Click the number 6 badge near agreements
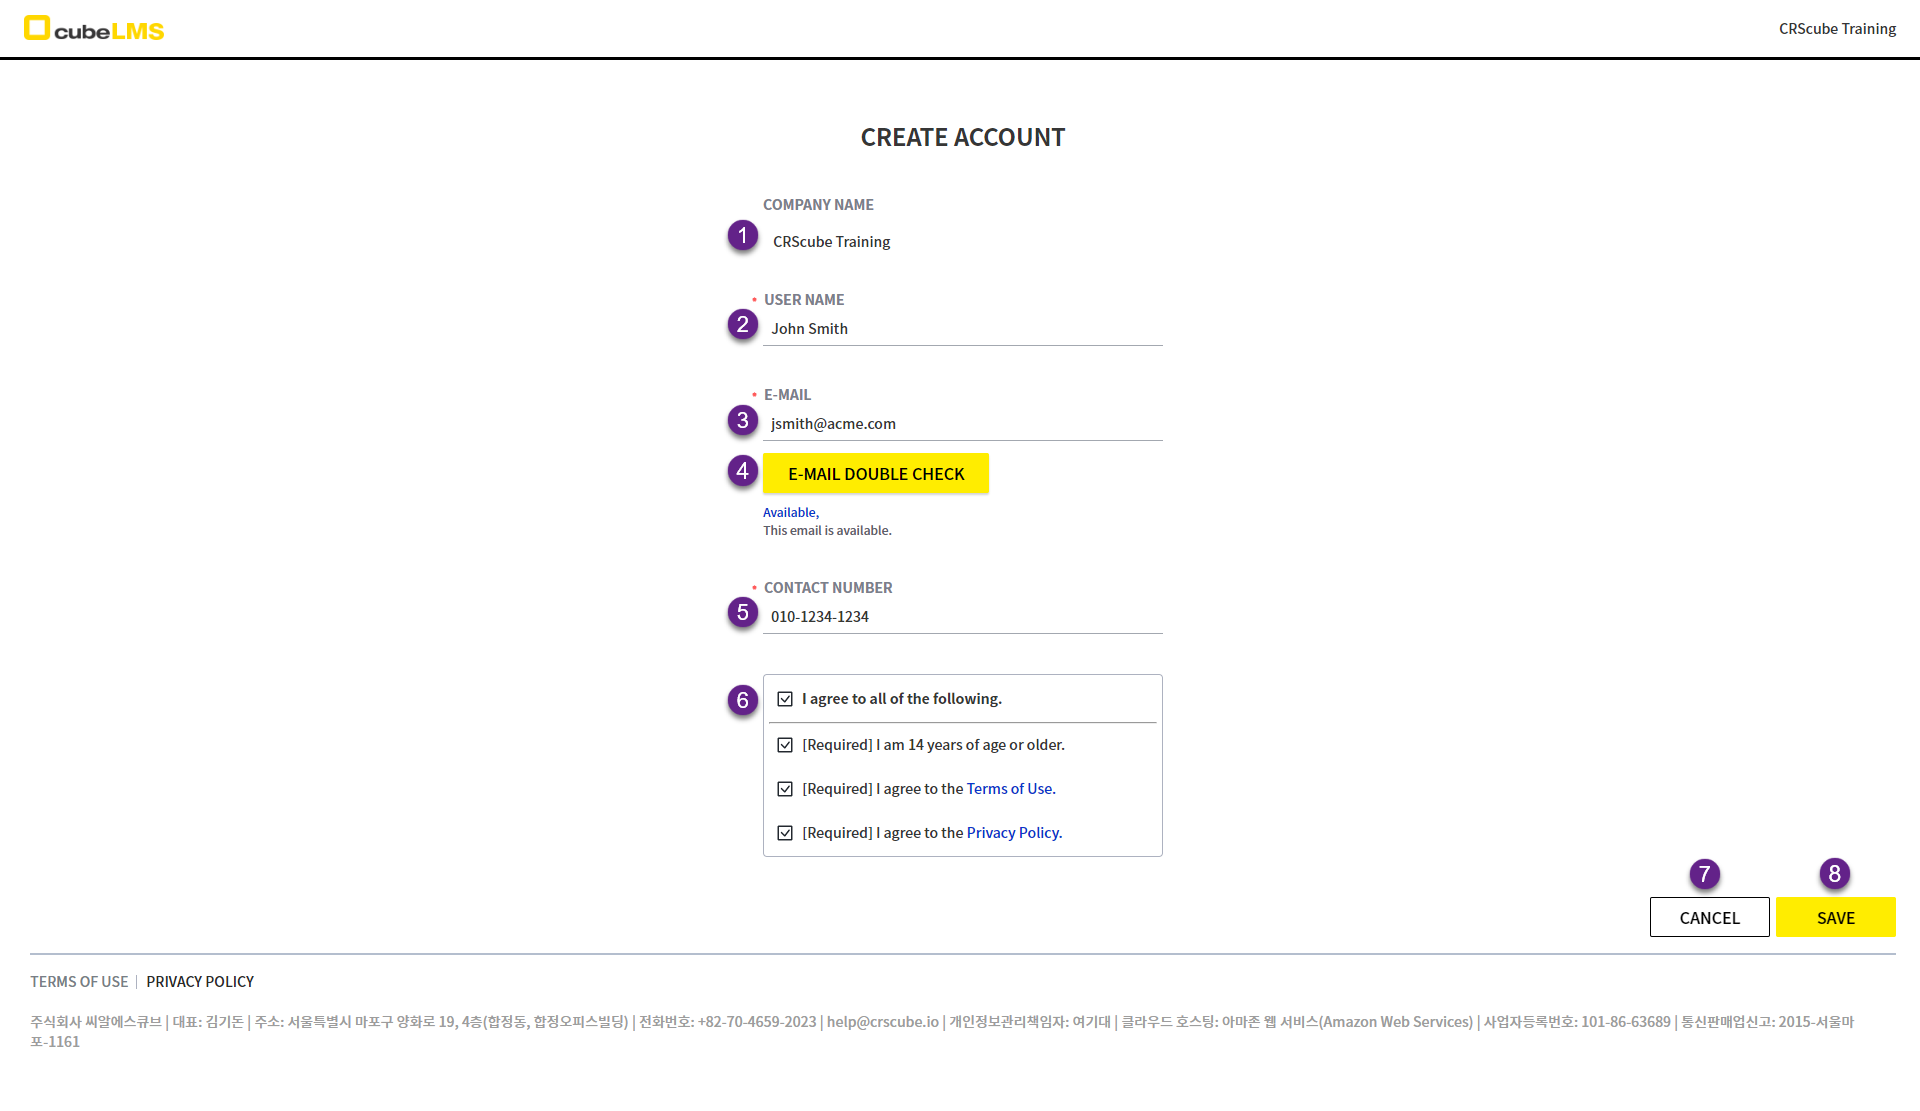1920x1111 pixels. tap(742, 700)
